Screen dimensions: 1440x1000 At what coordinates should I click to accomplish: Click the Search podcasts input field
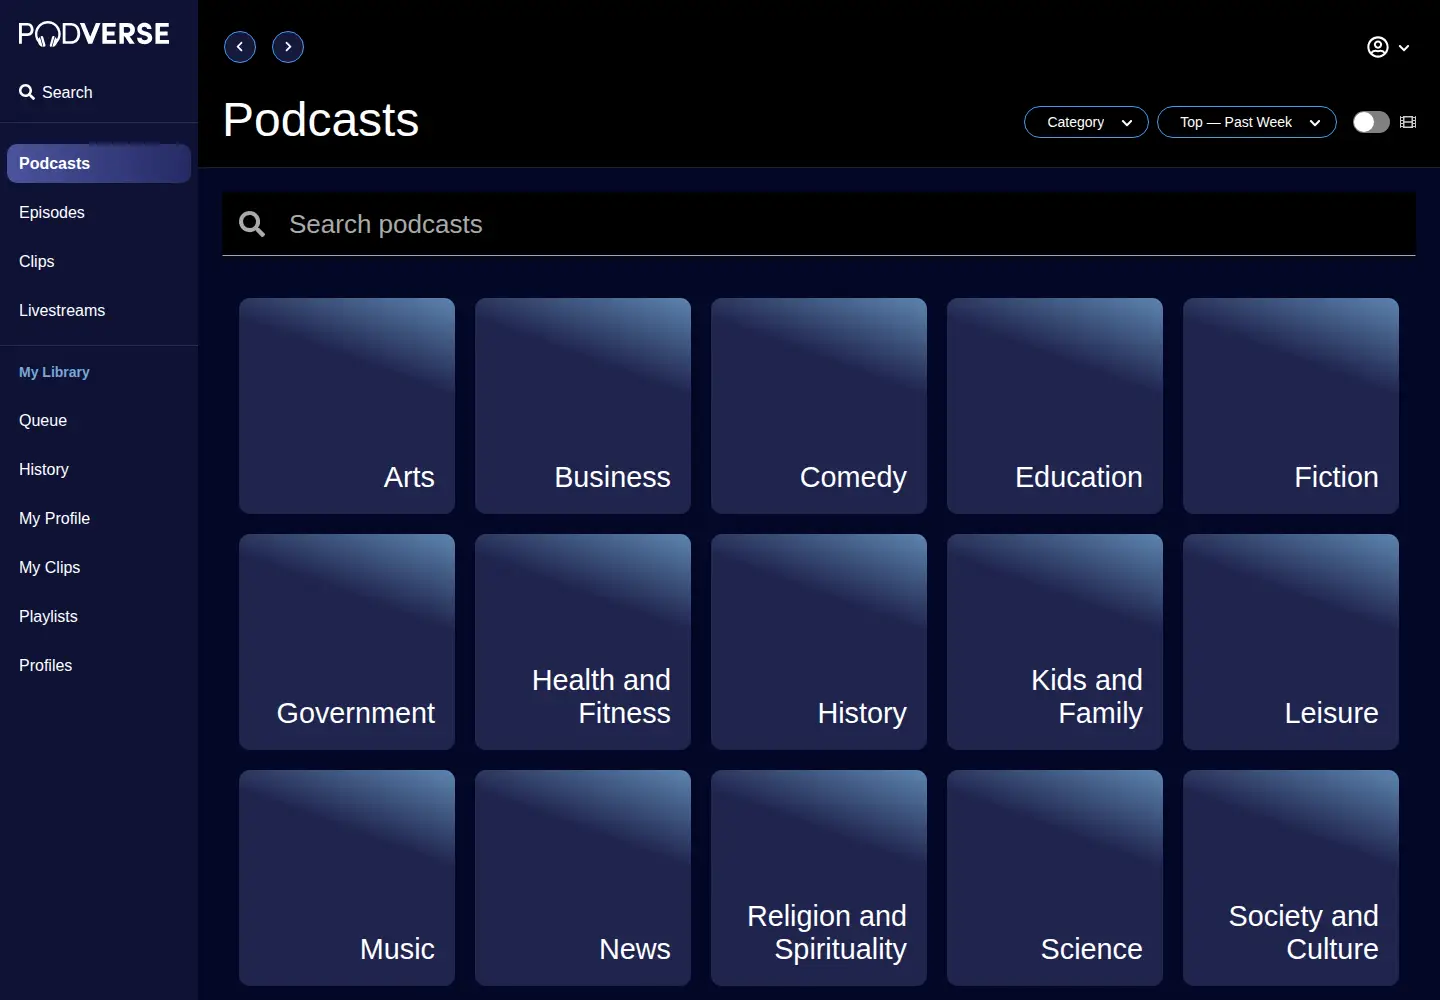pyautogui.click(x=819, y=224)
